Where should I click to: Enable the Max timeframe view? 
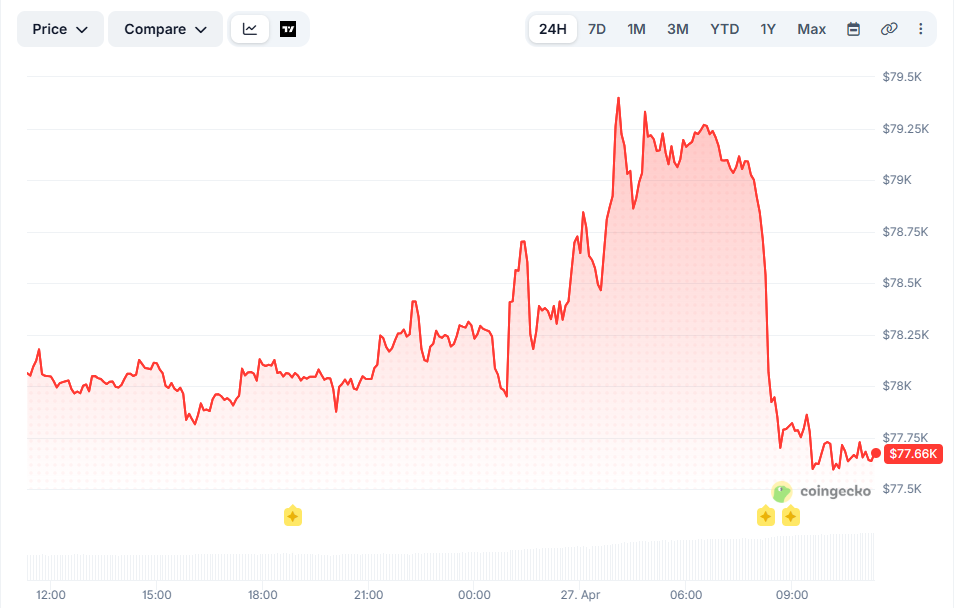click(x=811, y=29)
